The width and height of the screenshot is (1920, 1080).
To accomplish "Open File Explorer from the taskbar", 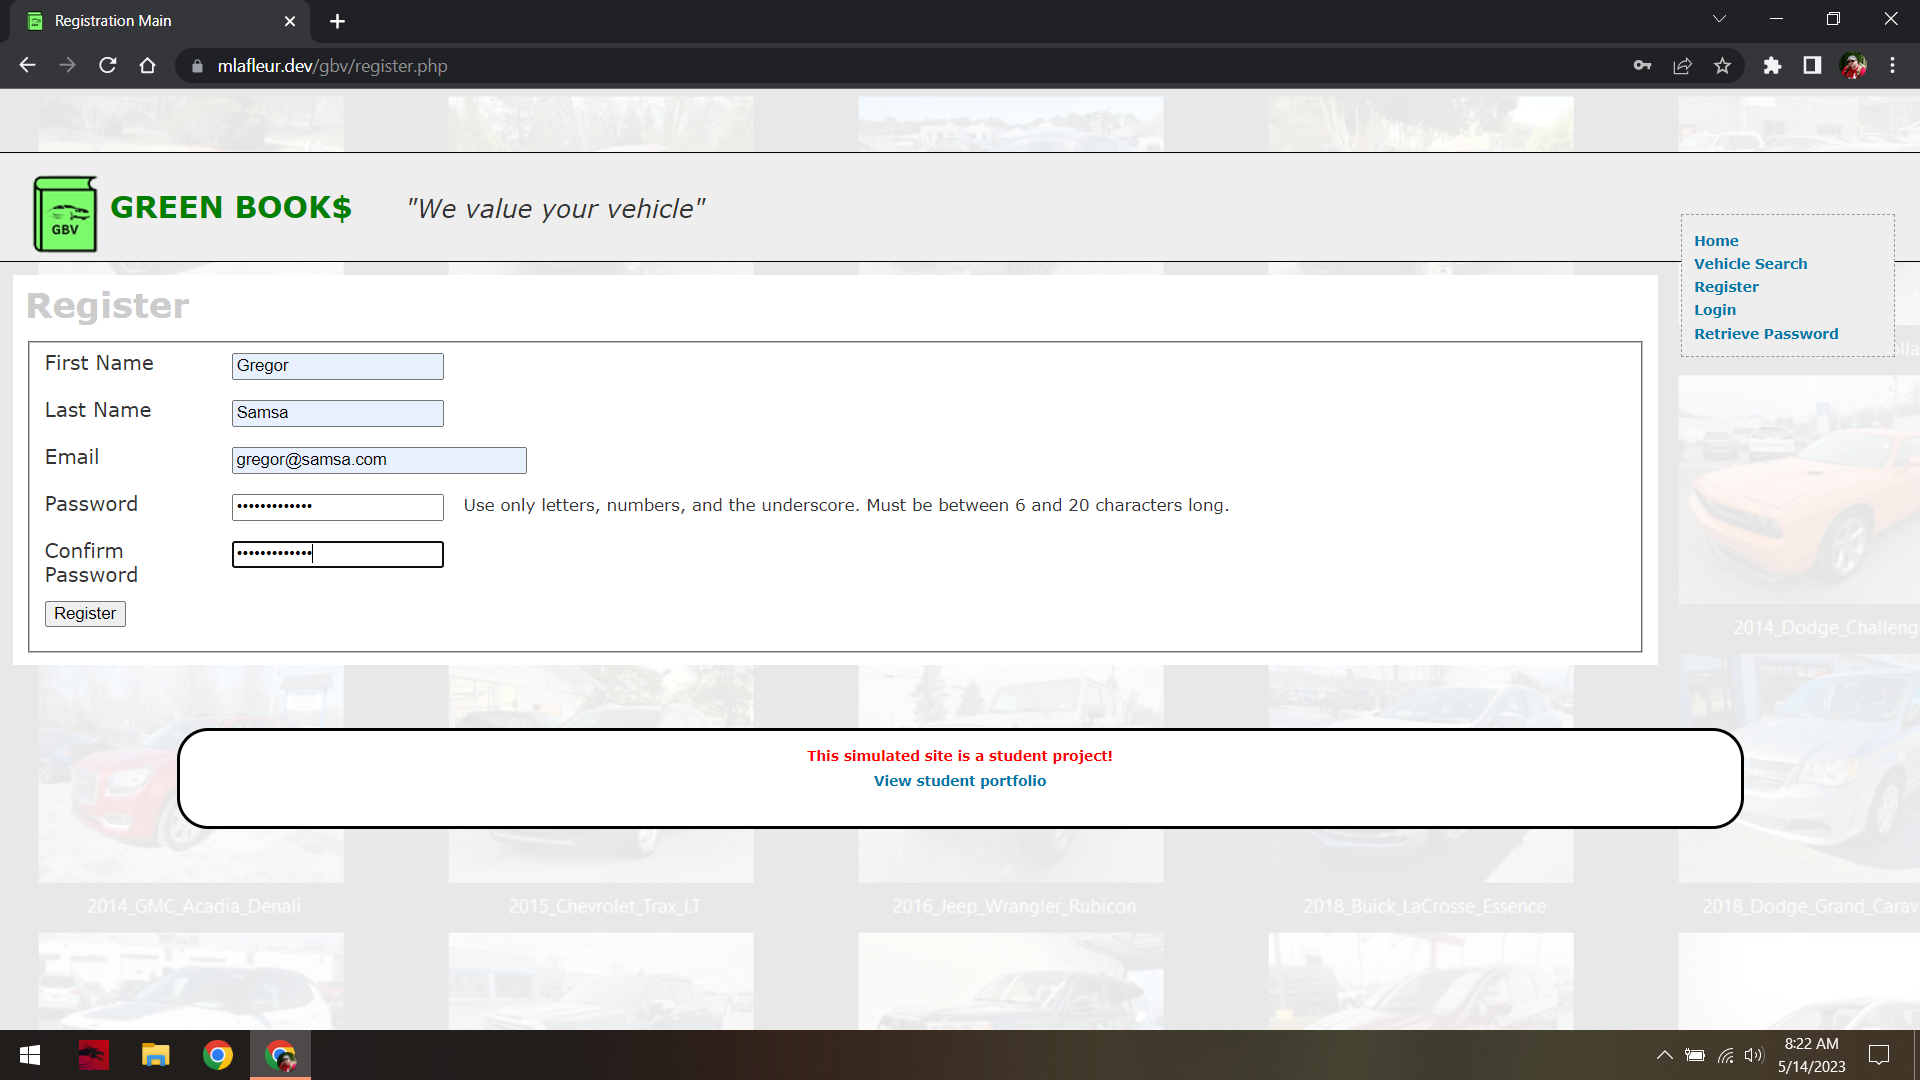I will [155, 1055].
